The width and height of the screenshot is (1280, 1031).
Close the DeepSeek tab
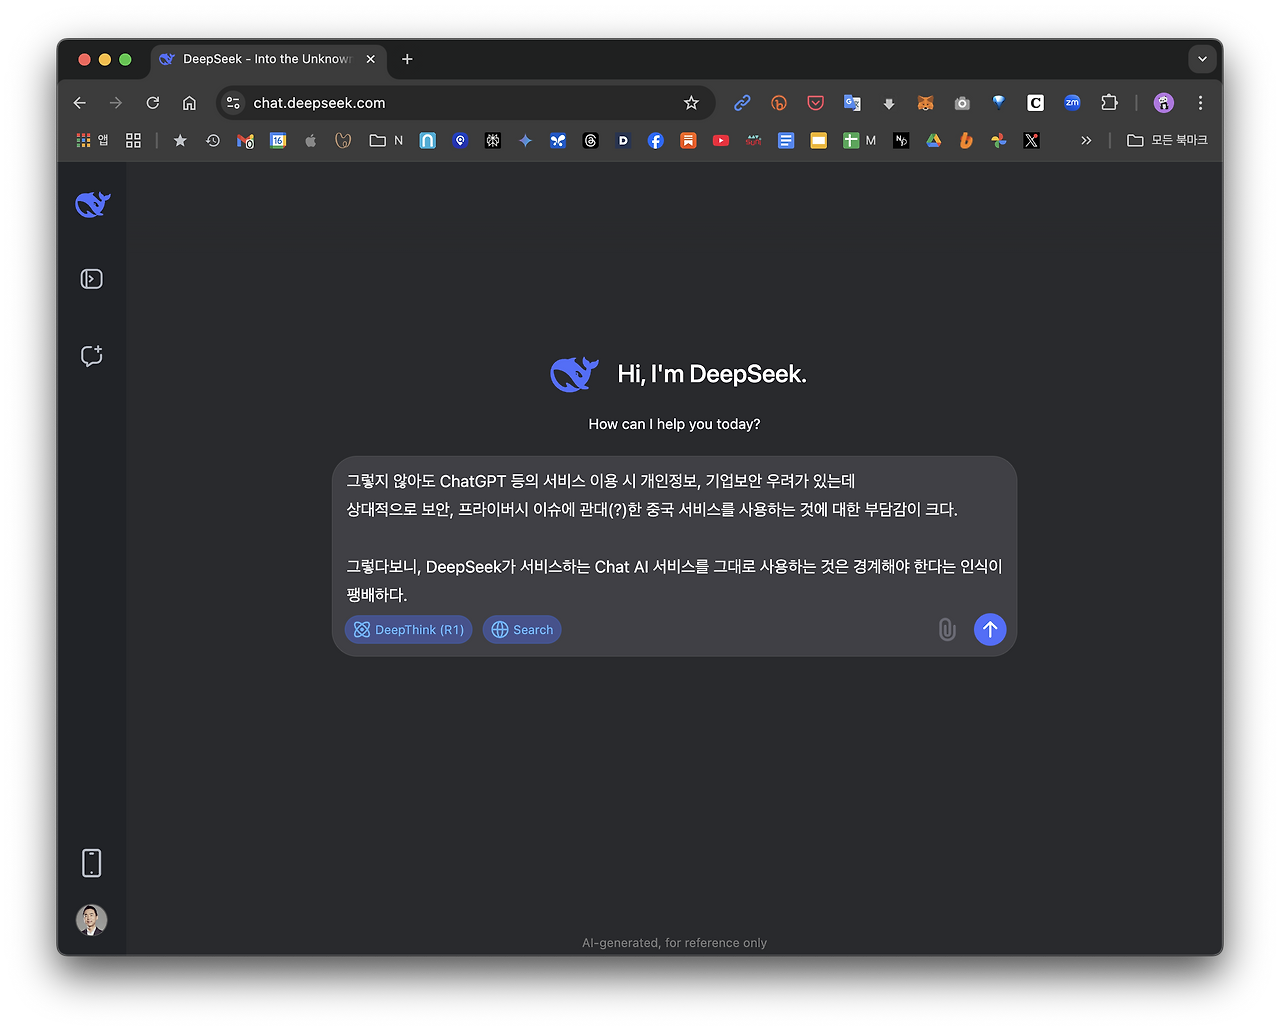371,59
